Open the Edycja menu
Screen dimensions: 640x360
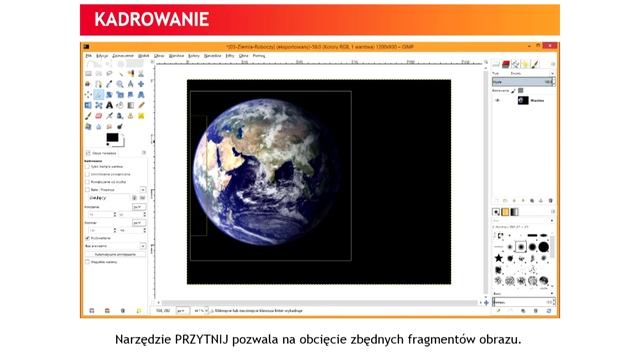coord(102,56)
